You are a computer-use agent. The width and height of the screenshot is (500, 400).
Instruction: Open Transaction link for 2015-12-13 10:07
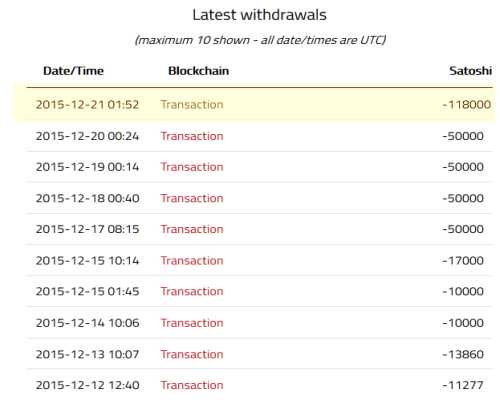(x=192, y=354)
